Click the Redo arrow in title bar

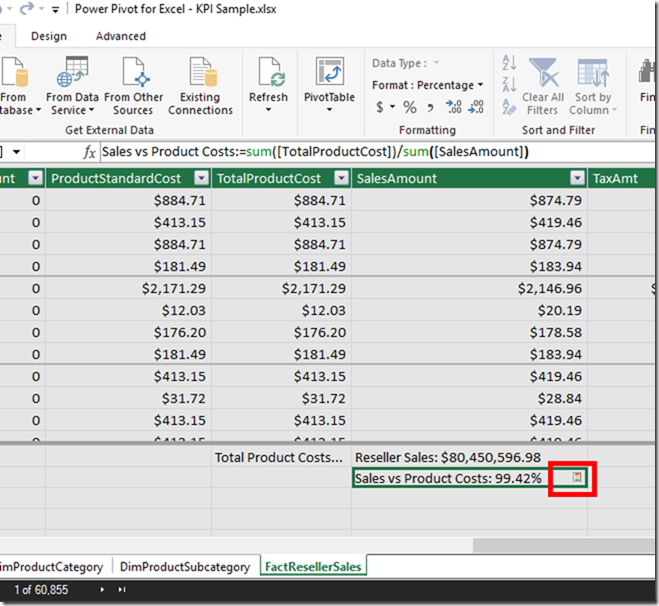click(x=26, y=8)
